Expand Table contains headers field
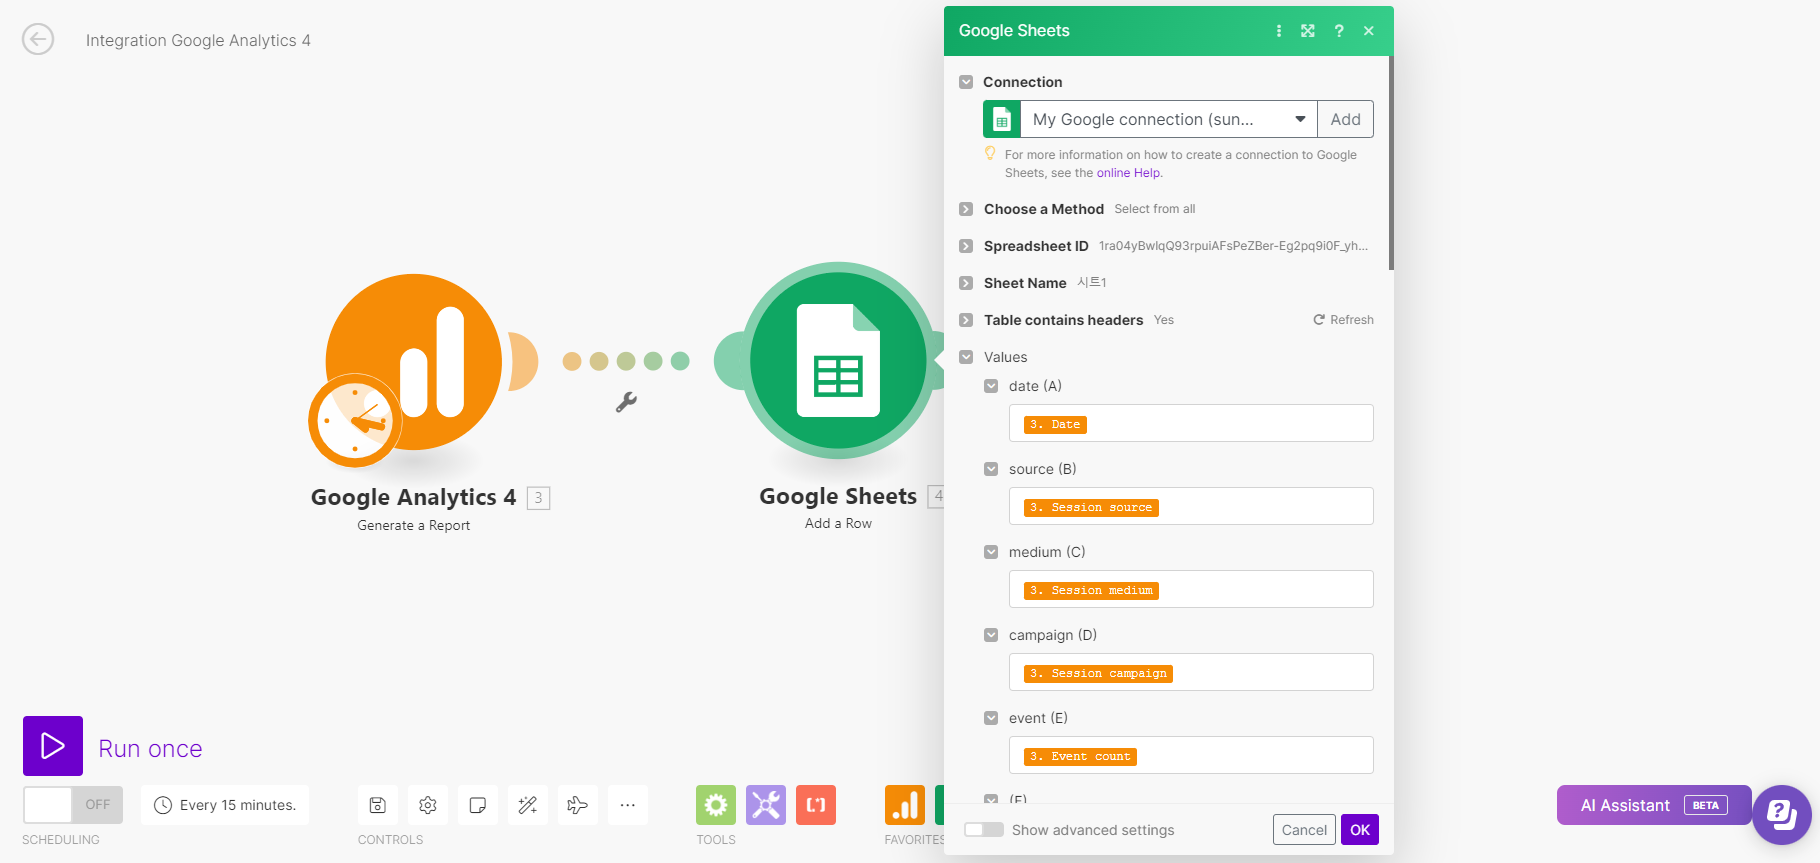Viewport: 1820px width, 863px height. (966, 320)
